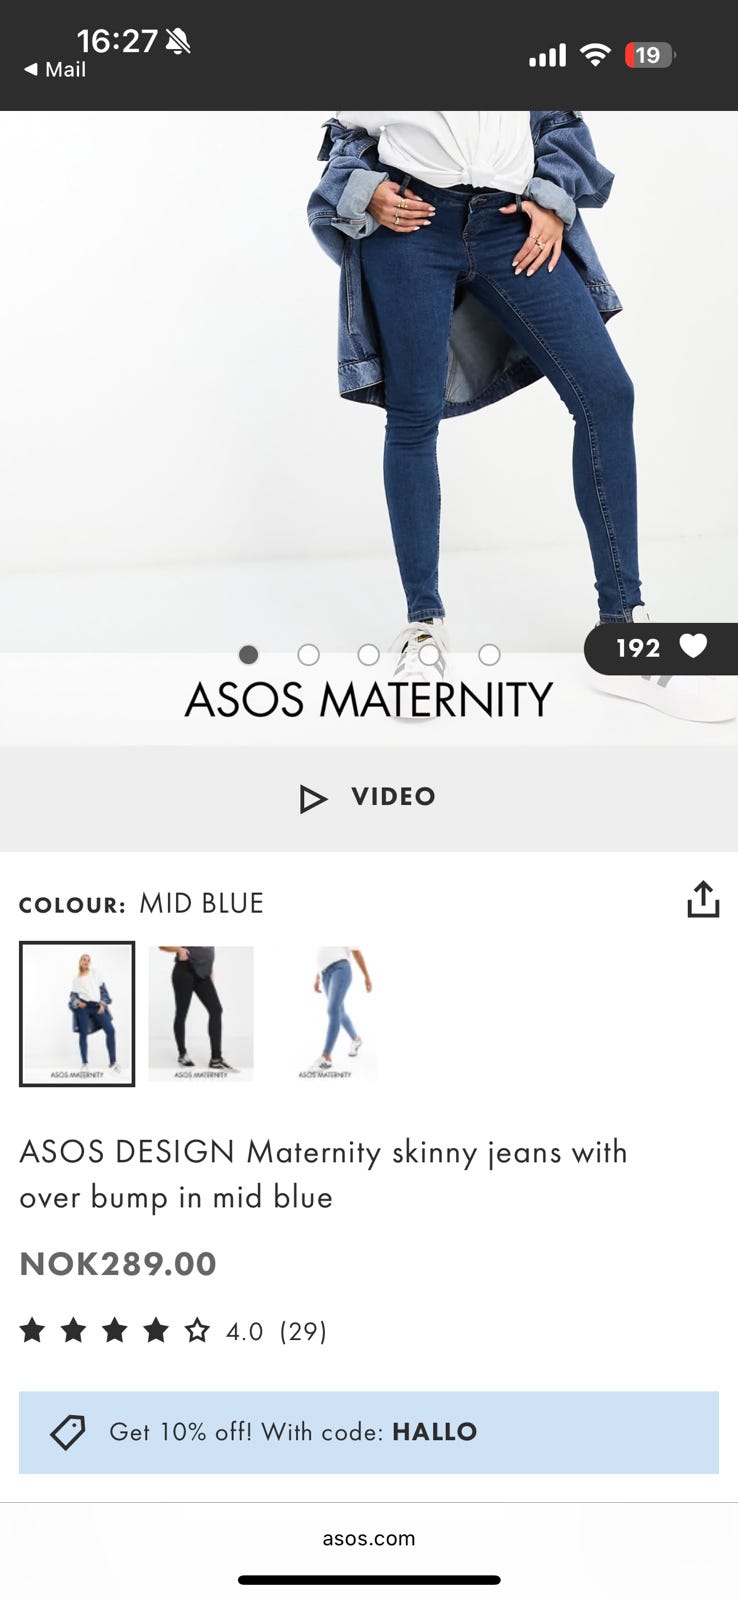Choose the black jeans colour thumbnail

201,1013
